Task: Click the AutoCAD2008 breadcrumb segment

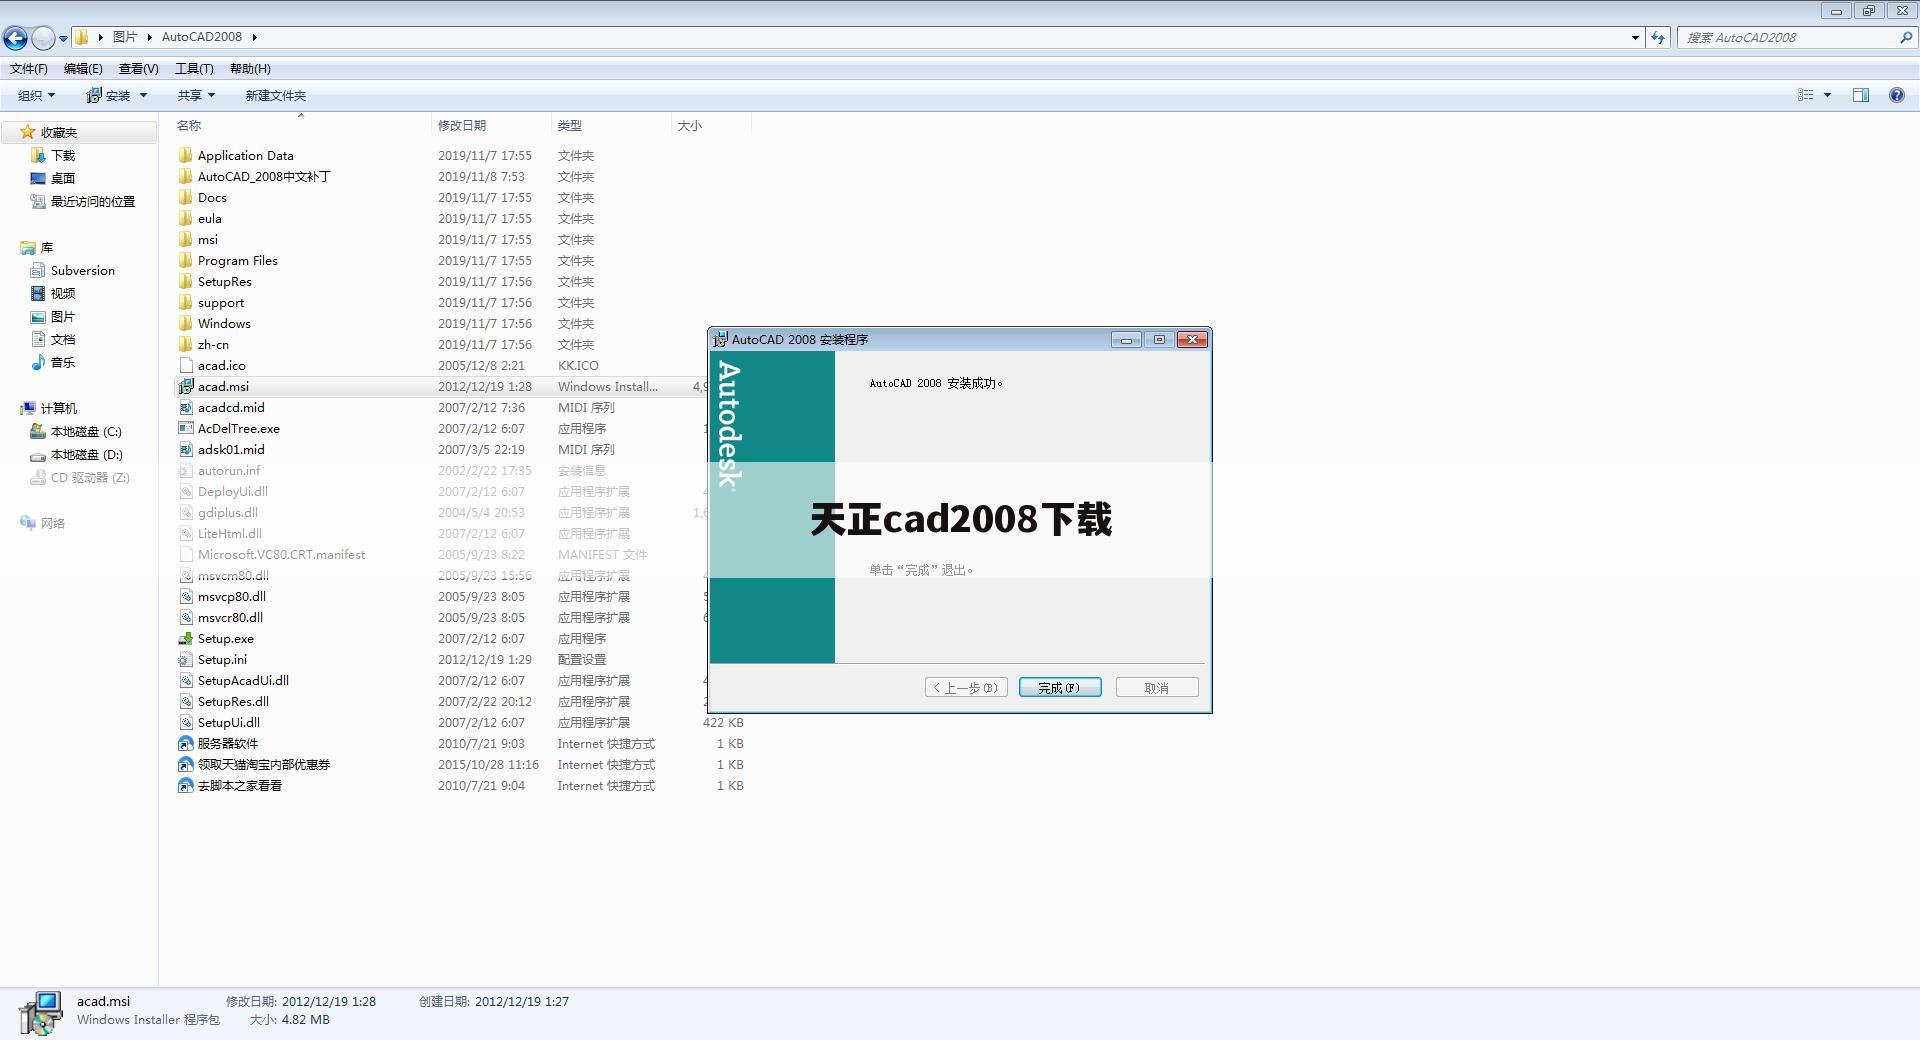Action: (202, 37)
